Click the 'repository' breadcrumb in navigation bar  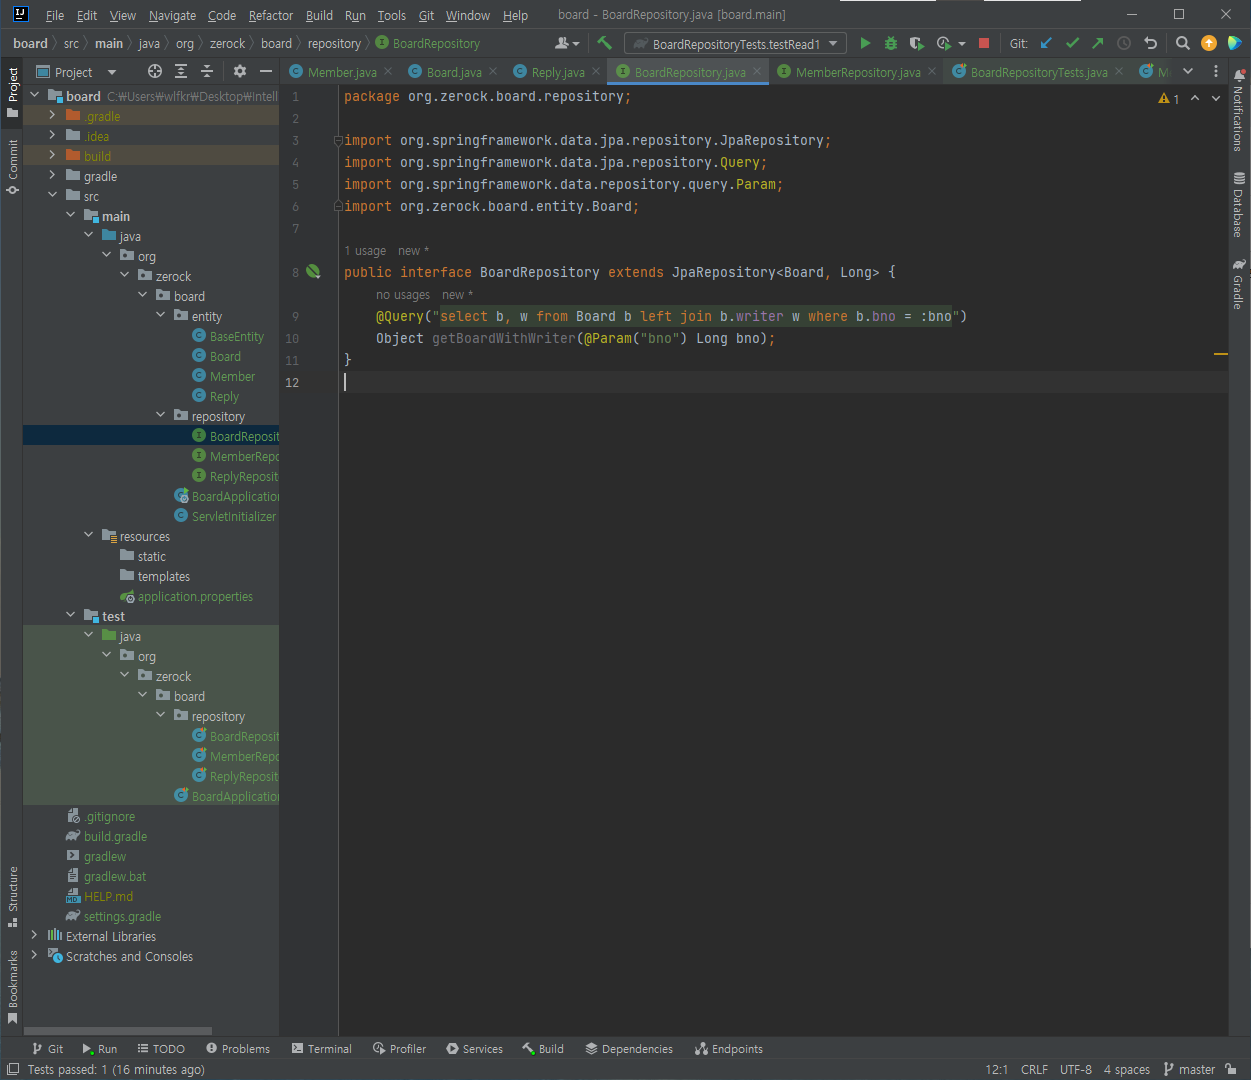tap(334, 43)
